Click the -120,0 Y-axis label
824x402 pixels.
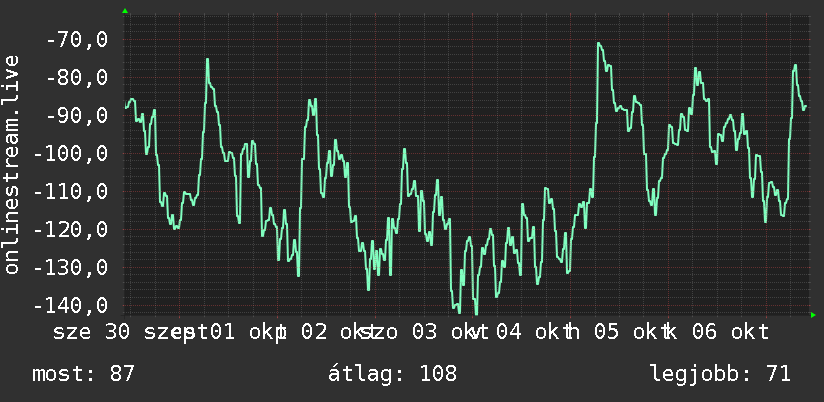[x=70, y=230]
